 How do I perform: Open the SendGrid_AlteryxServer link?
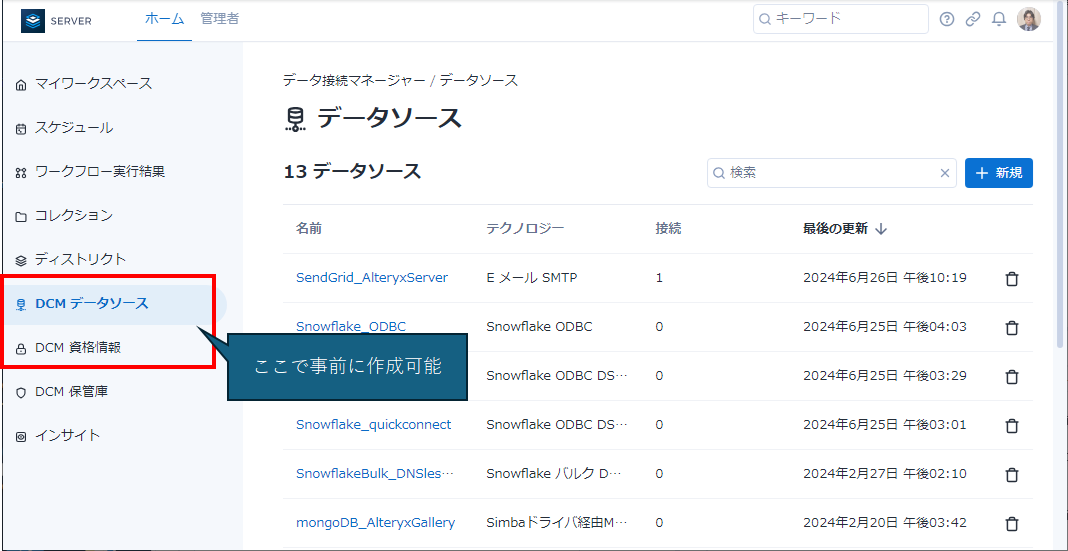click(x=371, y=278)
